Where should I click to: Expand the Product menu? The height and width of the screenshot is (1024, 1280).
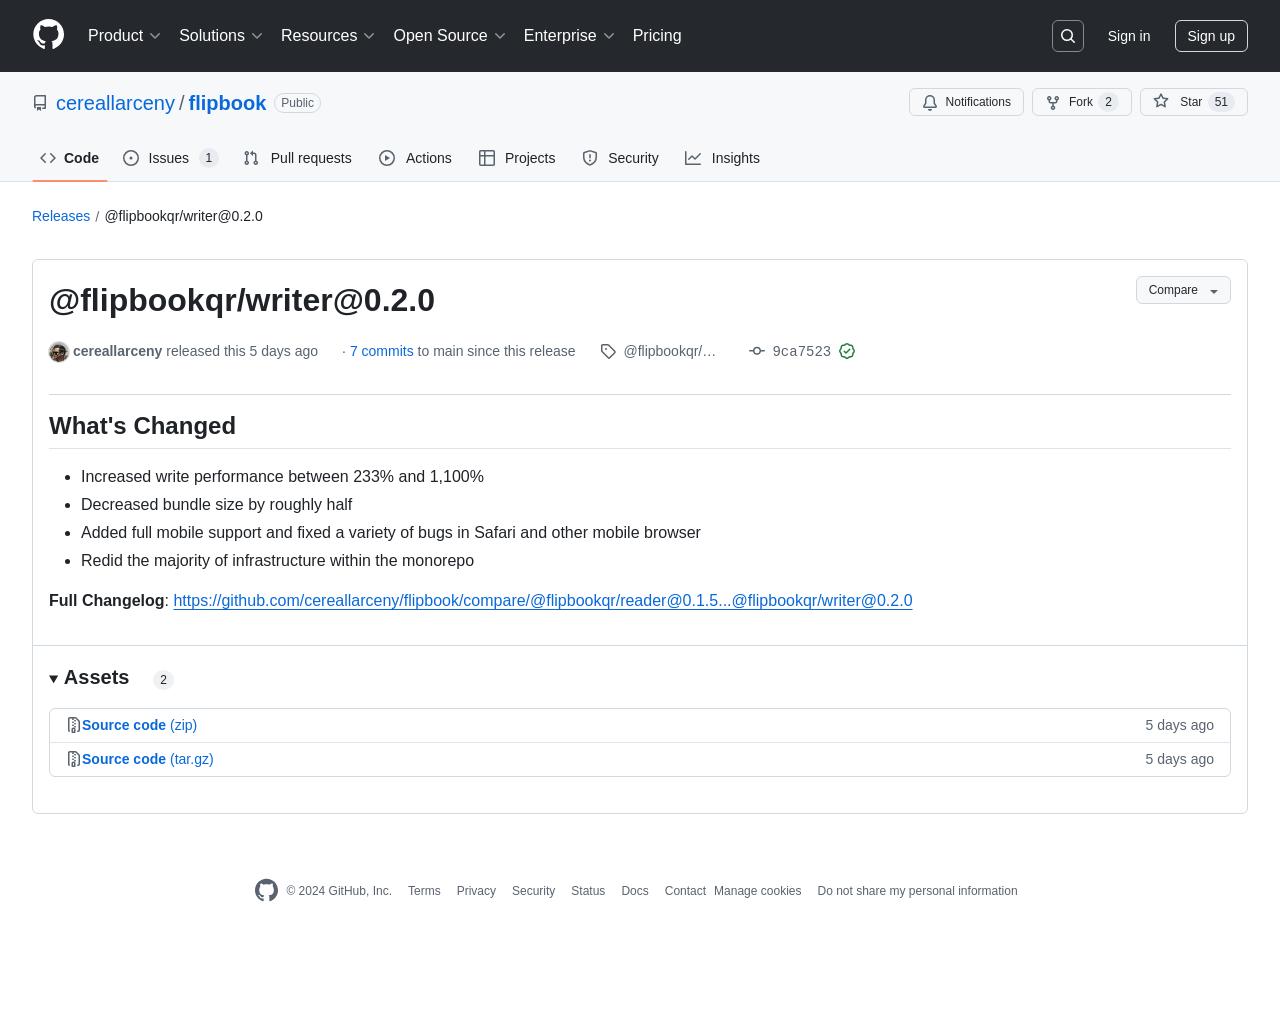click(125, 36)
